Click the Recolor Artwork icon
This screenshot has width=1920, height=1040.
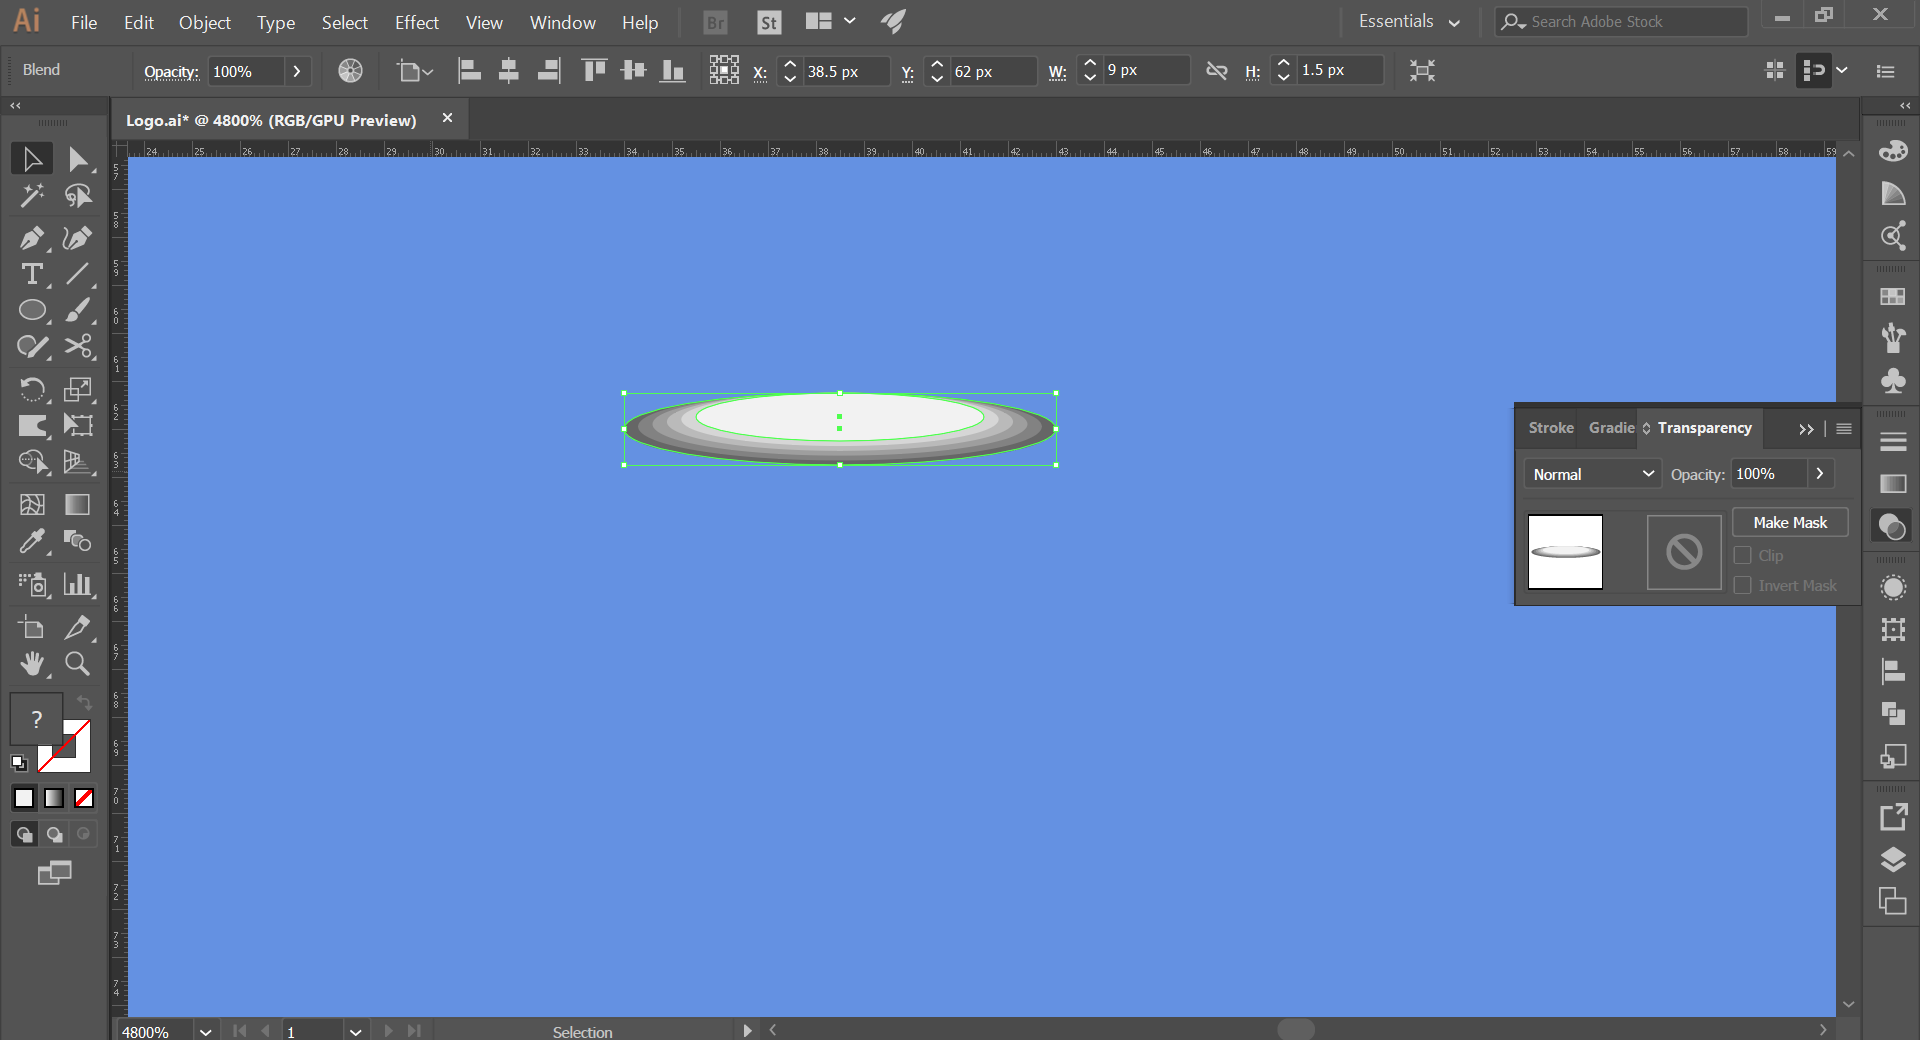pyautogui.click(x=350, y=70)
